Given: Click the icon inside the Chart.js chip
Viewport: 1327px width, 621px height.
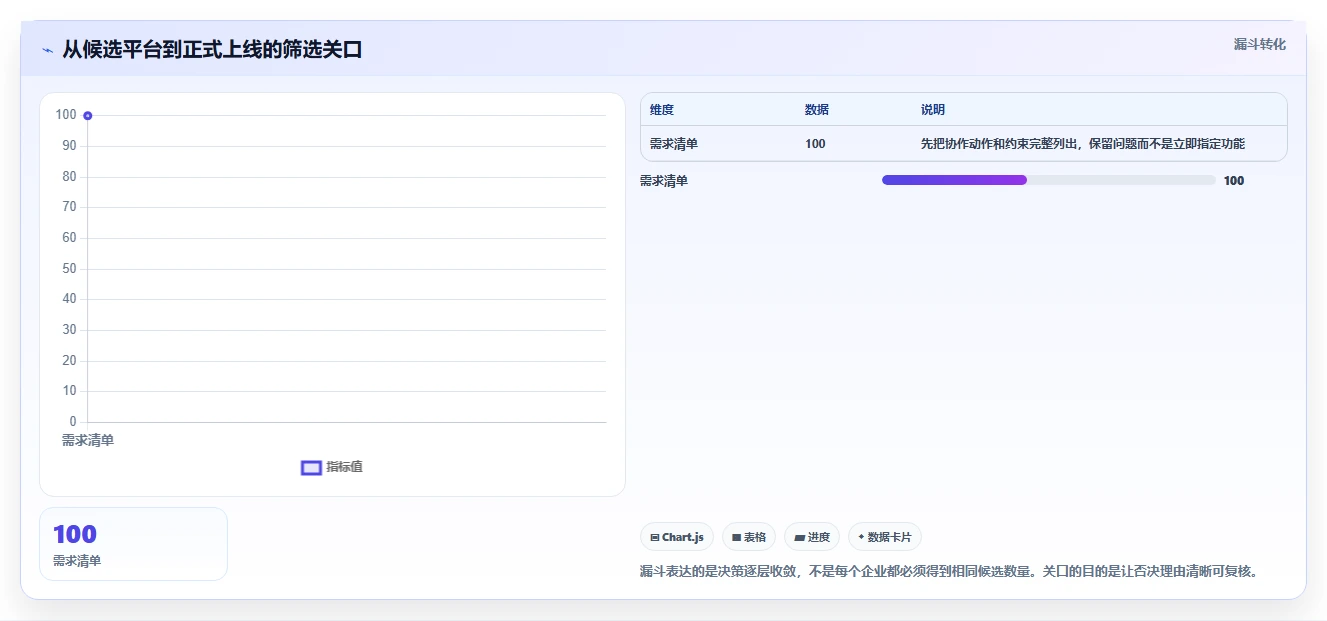Looking at the screenshot, I should point(655,537).
